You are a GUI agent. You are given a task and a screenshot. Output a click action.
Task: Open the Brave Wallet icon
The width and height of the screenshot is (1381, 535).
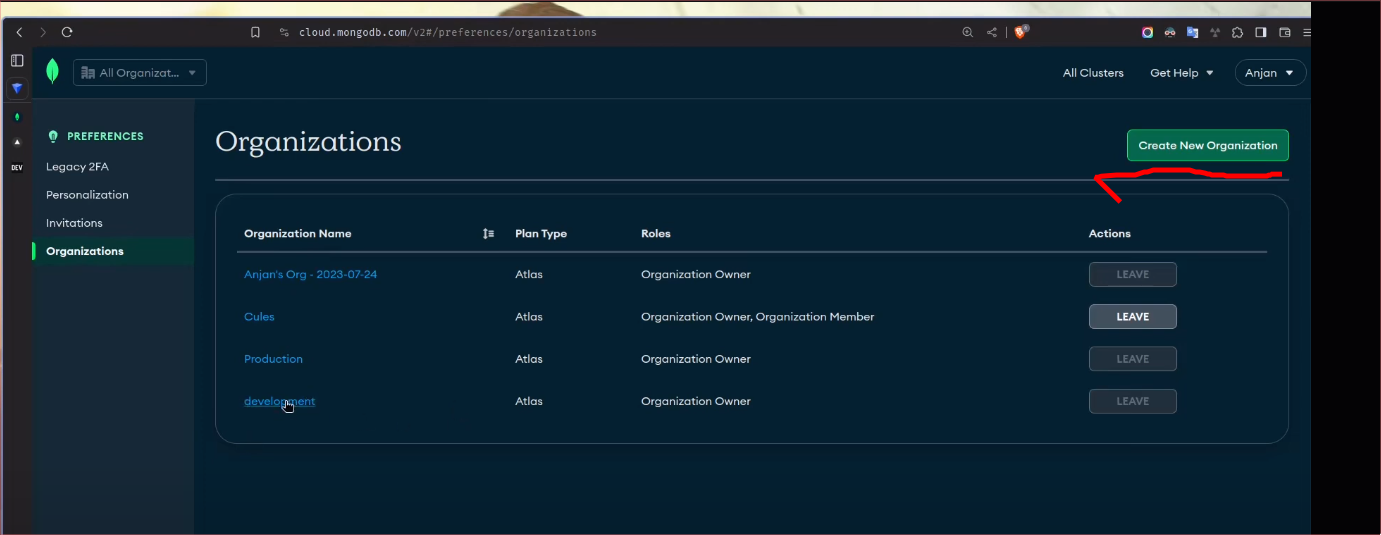pos(1283,32)
